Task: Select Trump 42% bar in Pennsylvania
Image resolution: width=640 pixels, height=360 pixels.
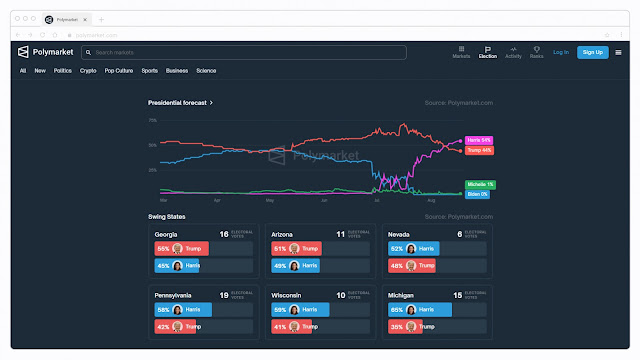Action: pos(175,327)
